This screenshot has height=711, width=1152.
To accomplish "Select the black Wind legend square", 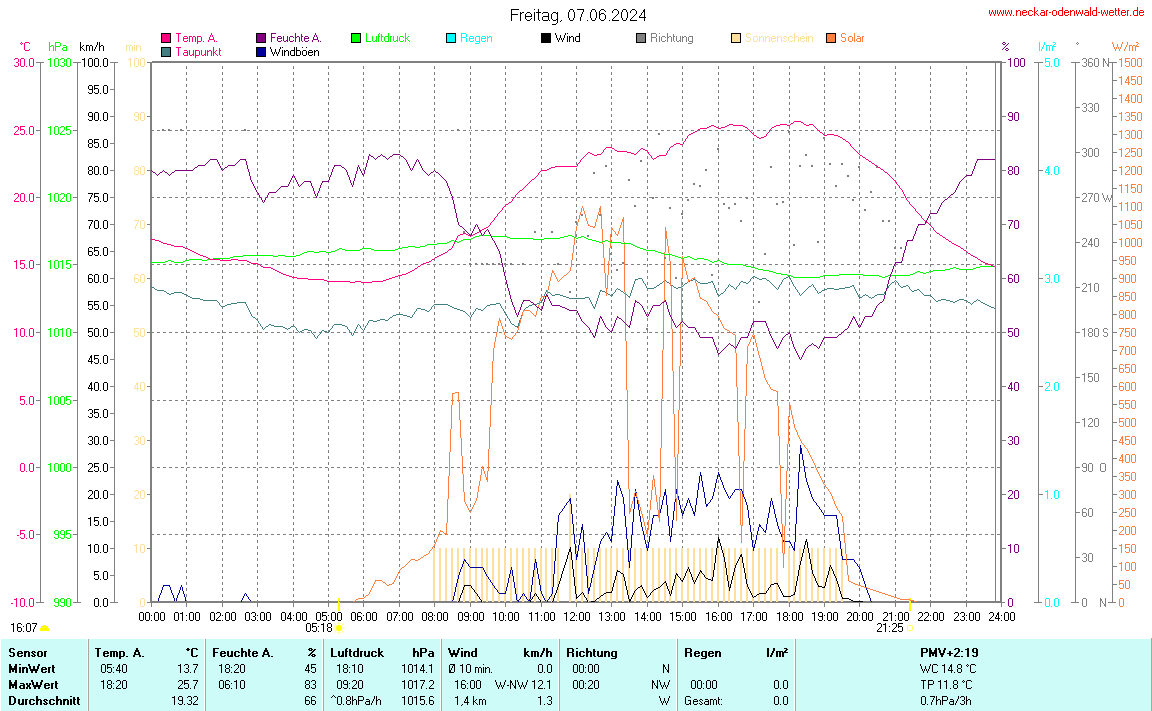I will [x=546, y=38].
